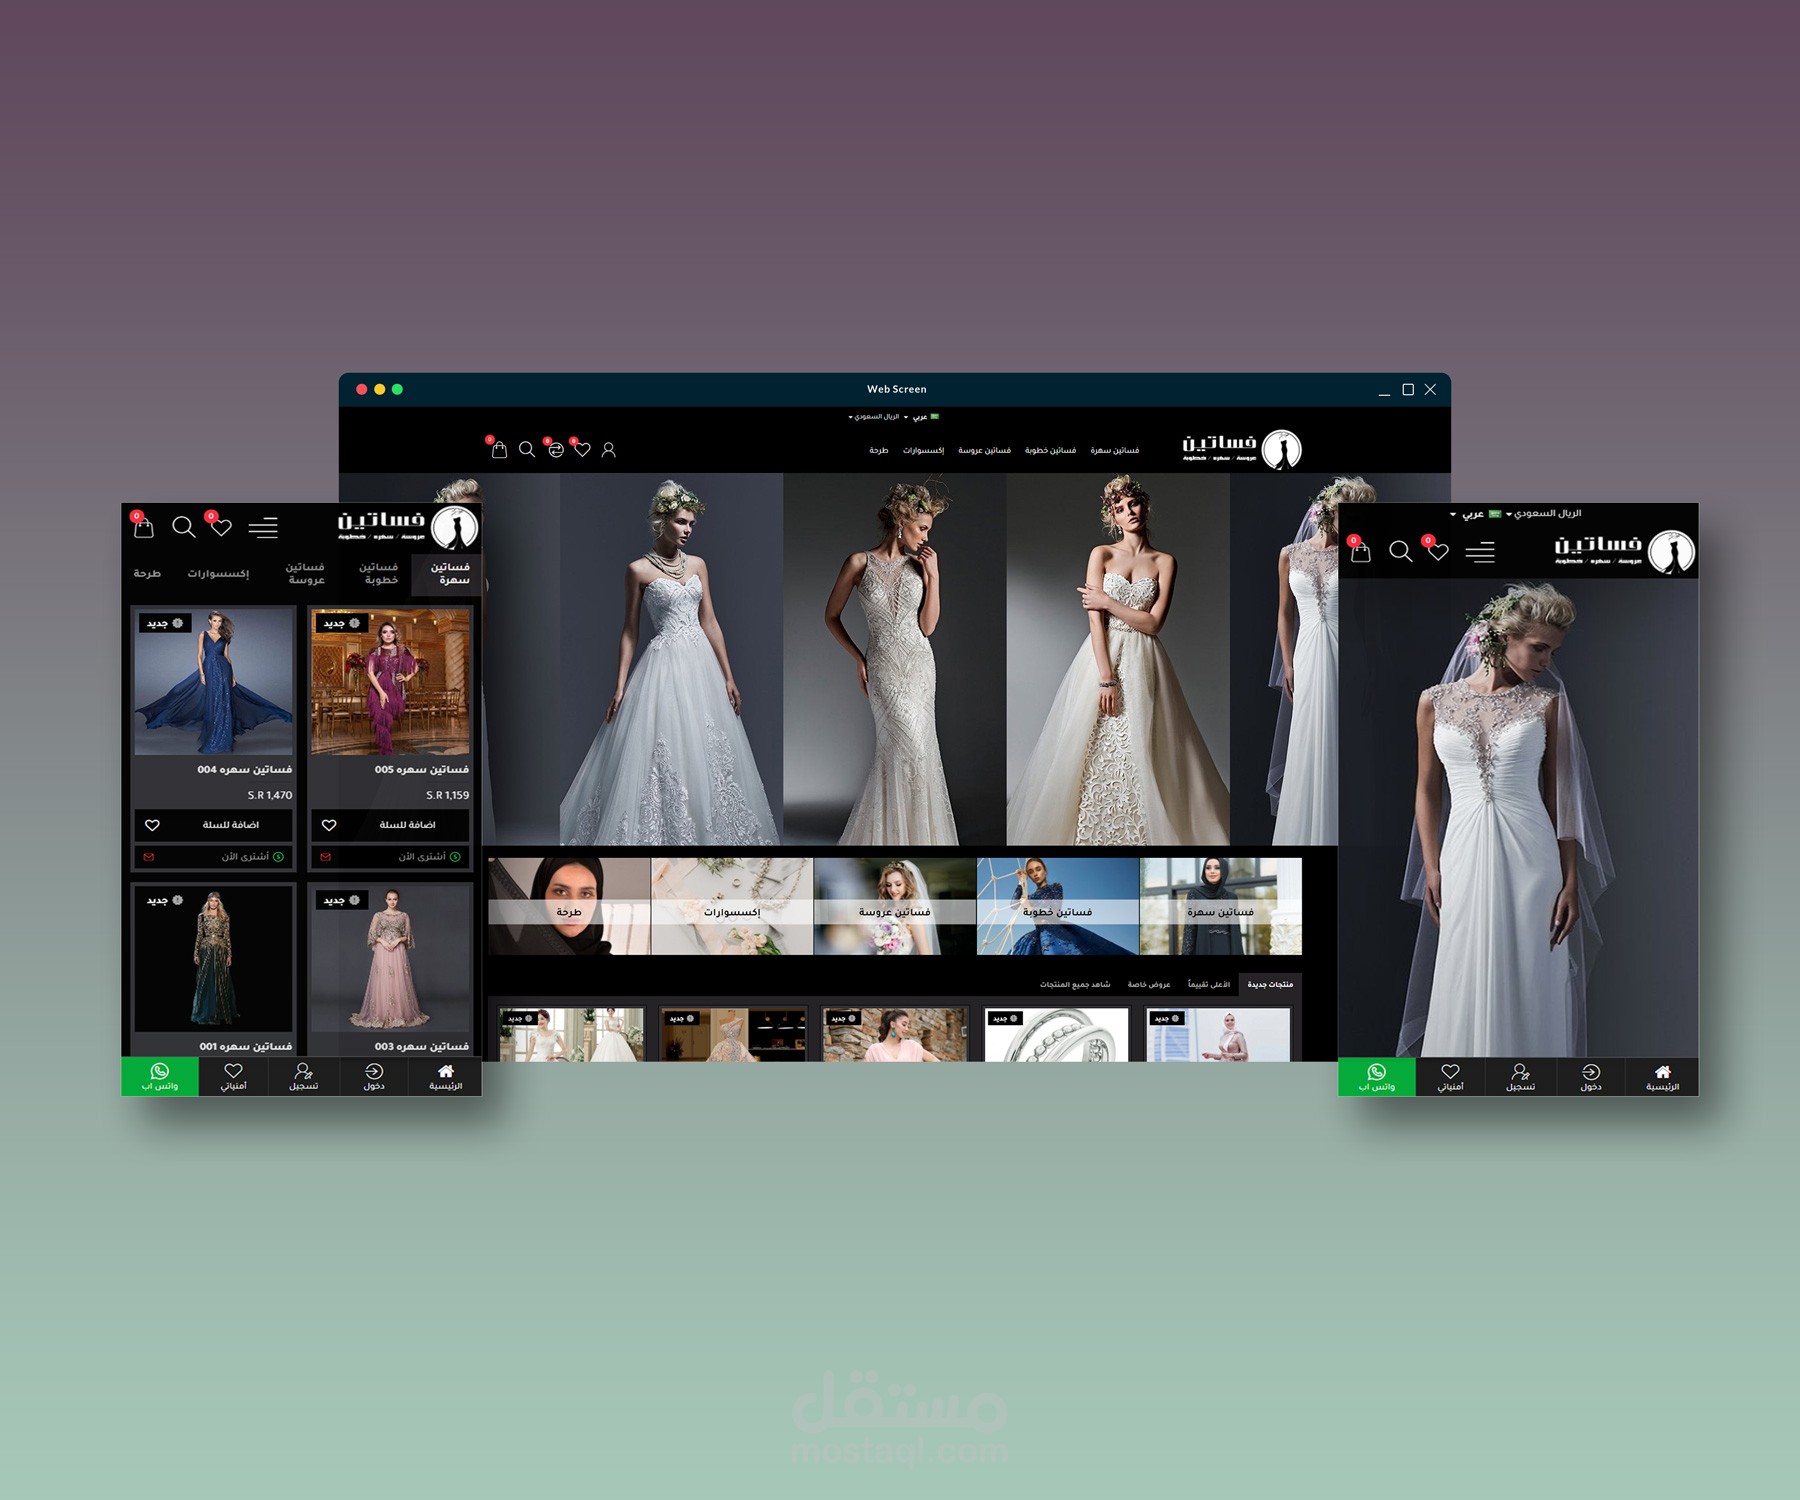Click compare arrows icon in web header
This screenshot has width=1800, height=1500.
tap(556, 450)
